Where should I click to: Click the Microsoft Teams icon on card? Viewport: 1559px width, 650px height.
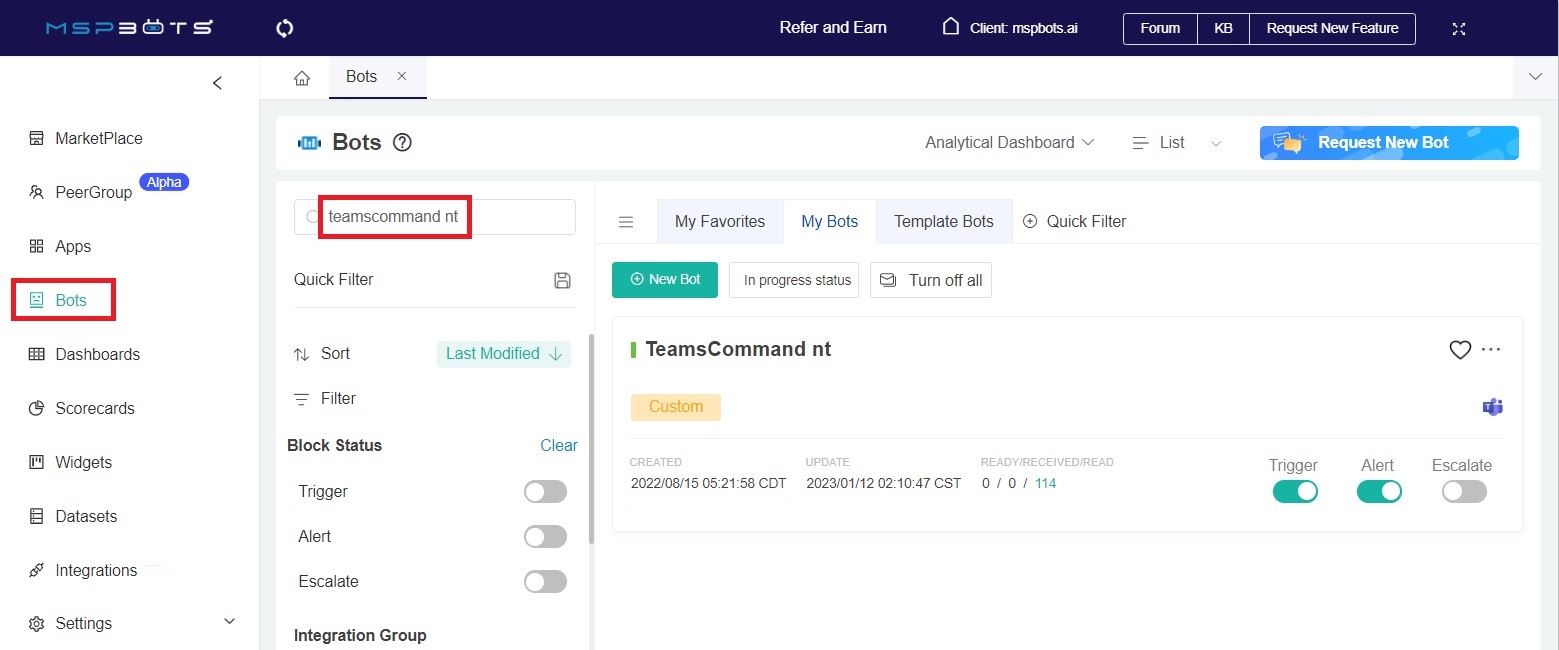tap(1492, 407)
